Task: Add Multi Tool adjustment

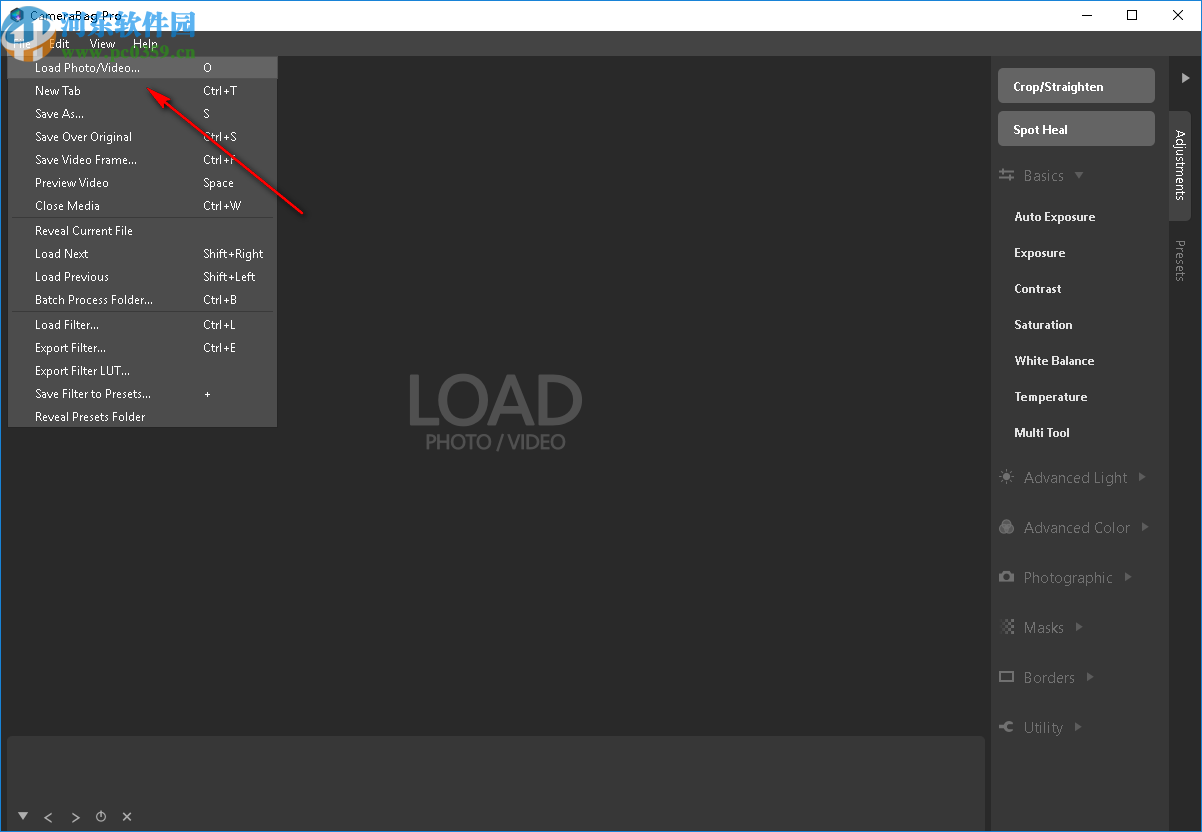Action: click(1042, 433)
